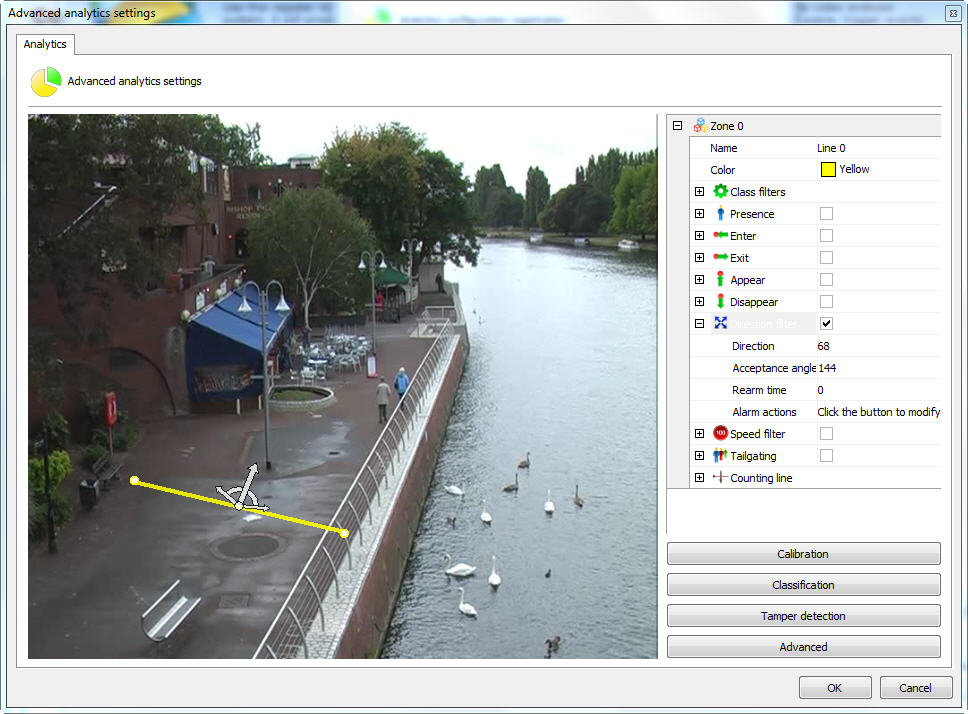Select the left endpoint of yellow line
The image size is (968, 714).
pyautogui.click(x=135, y=480)
